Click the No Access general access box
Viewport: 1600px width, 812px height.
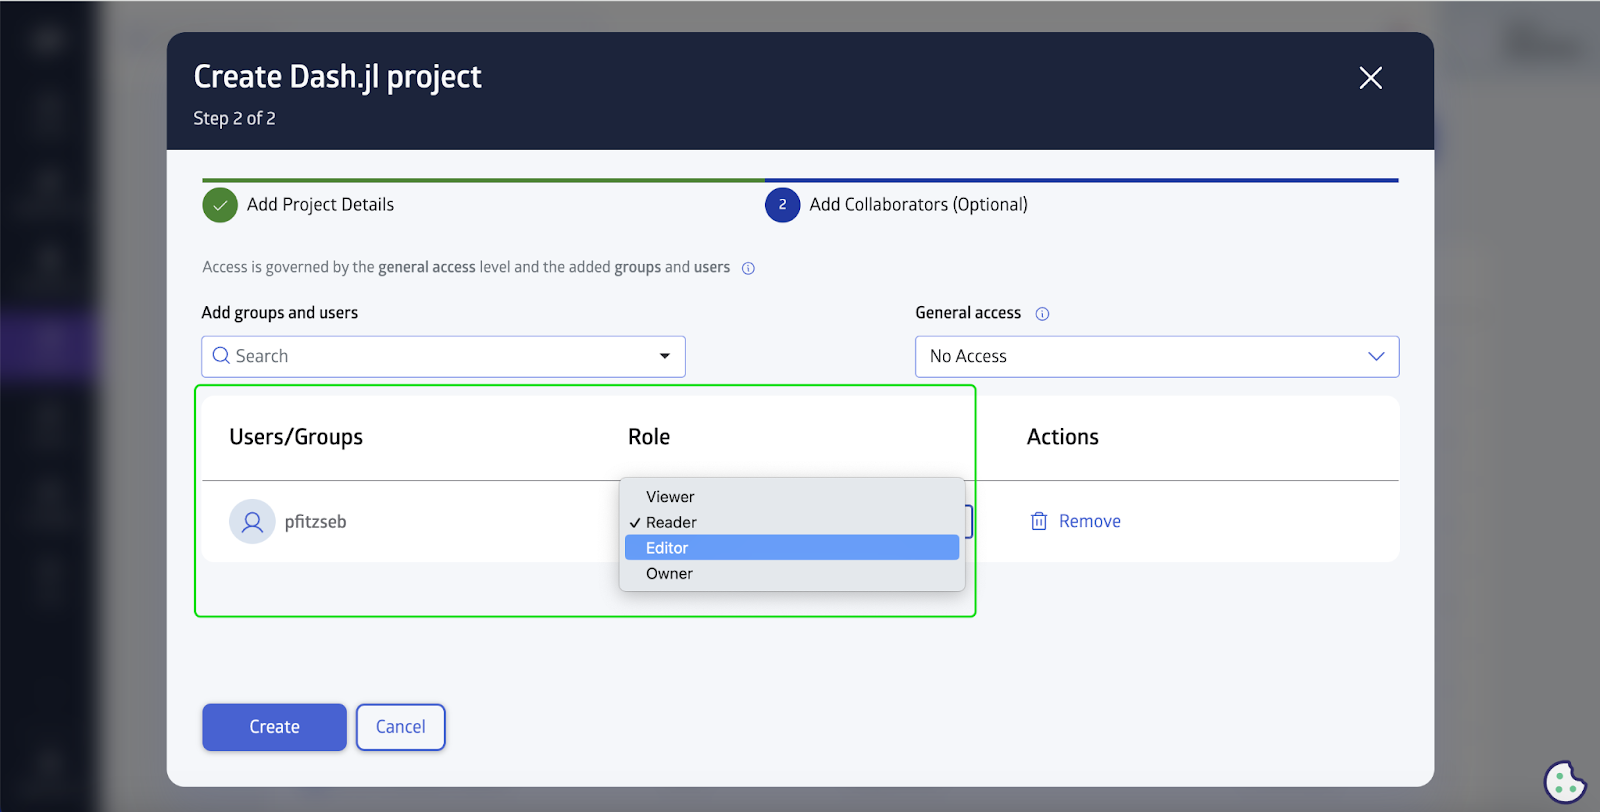coord(1157,356)
